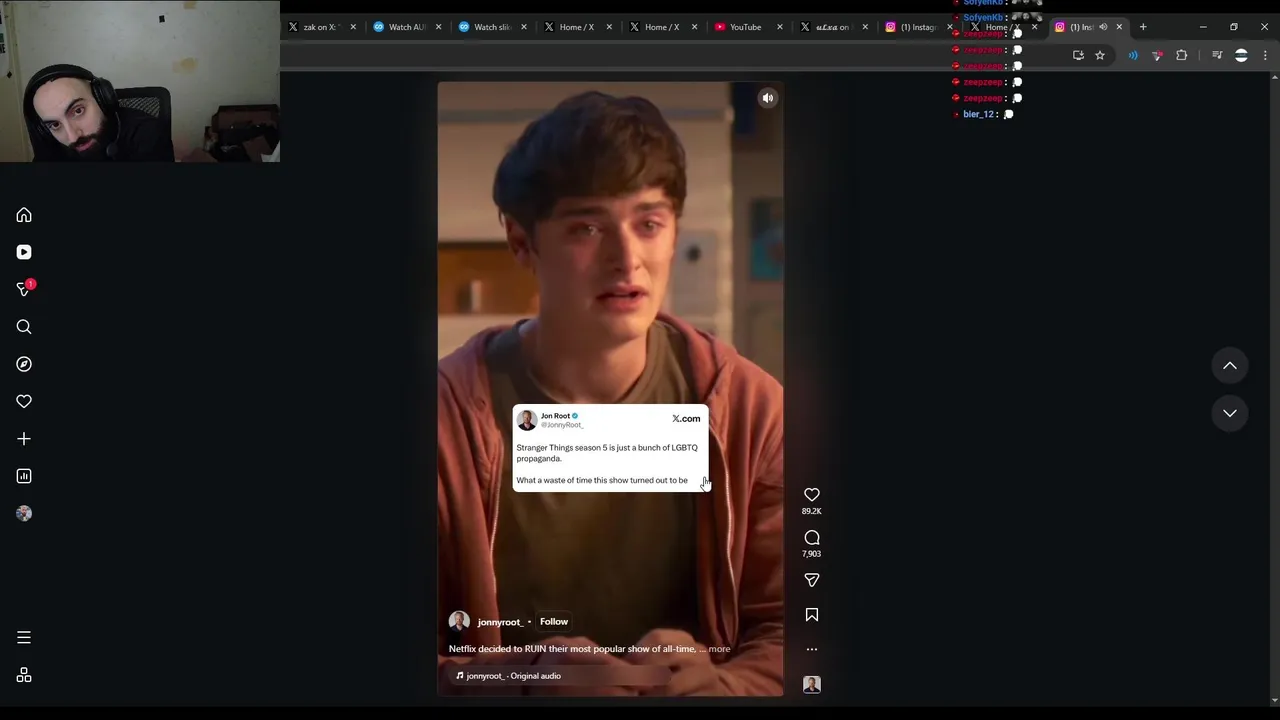The height and width of the screenshot is (720, 1280).
Task: Go to the previous reel with the up chevron
Action: [x=1230, y=366]
